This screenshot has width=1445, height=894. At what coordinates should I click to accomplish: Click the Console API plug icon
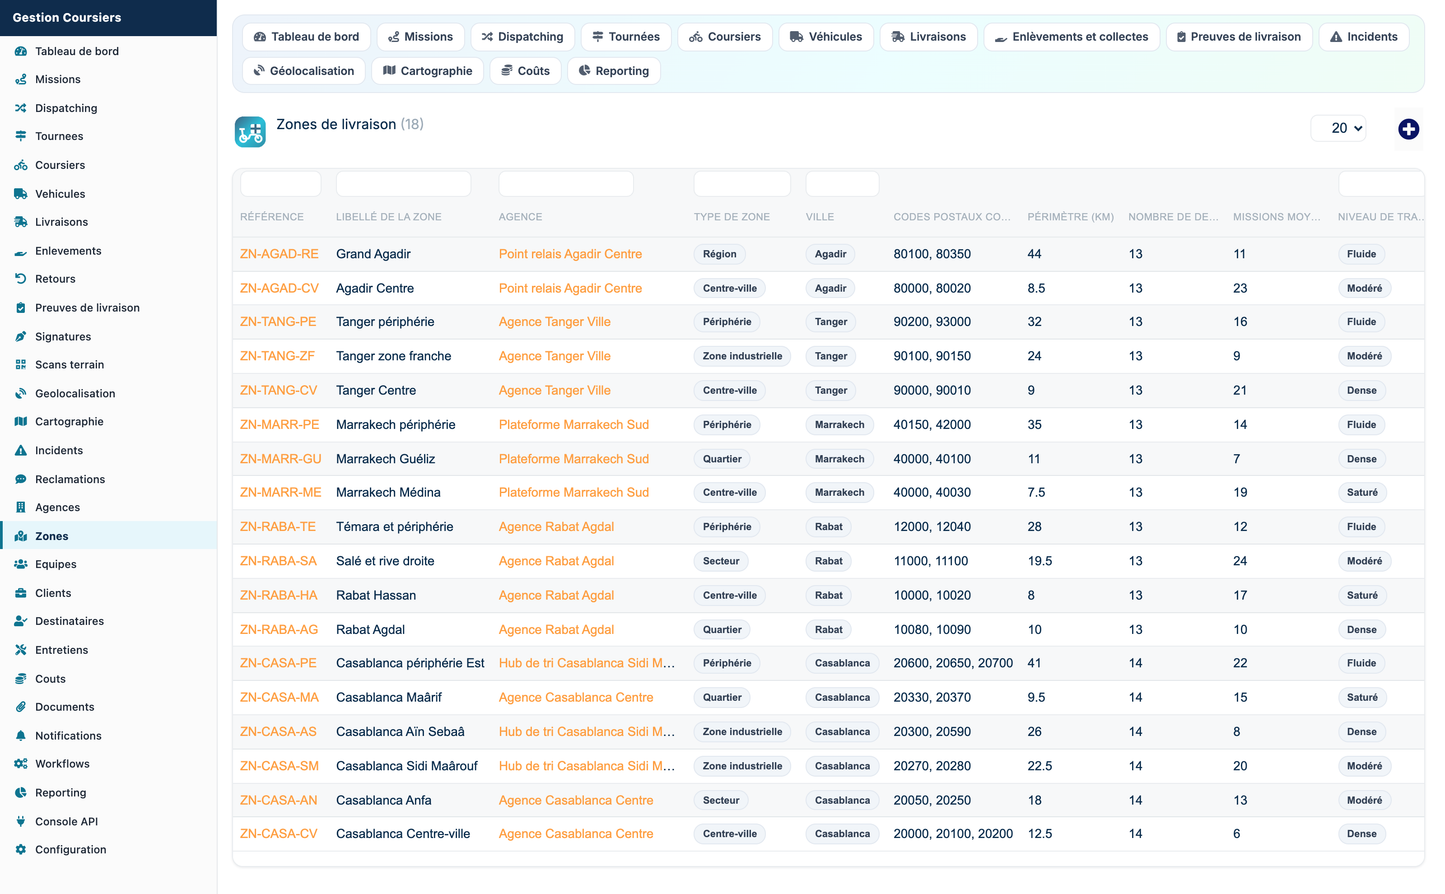20,822
